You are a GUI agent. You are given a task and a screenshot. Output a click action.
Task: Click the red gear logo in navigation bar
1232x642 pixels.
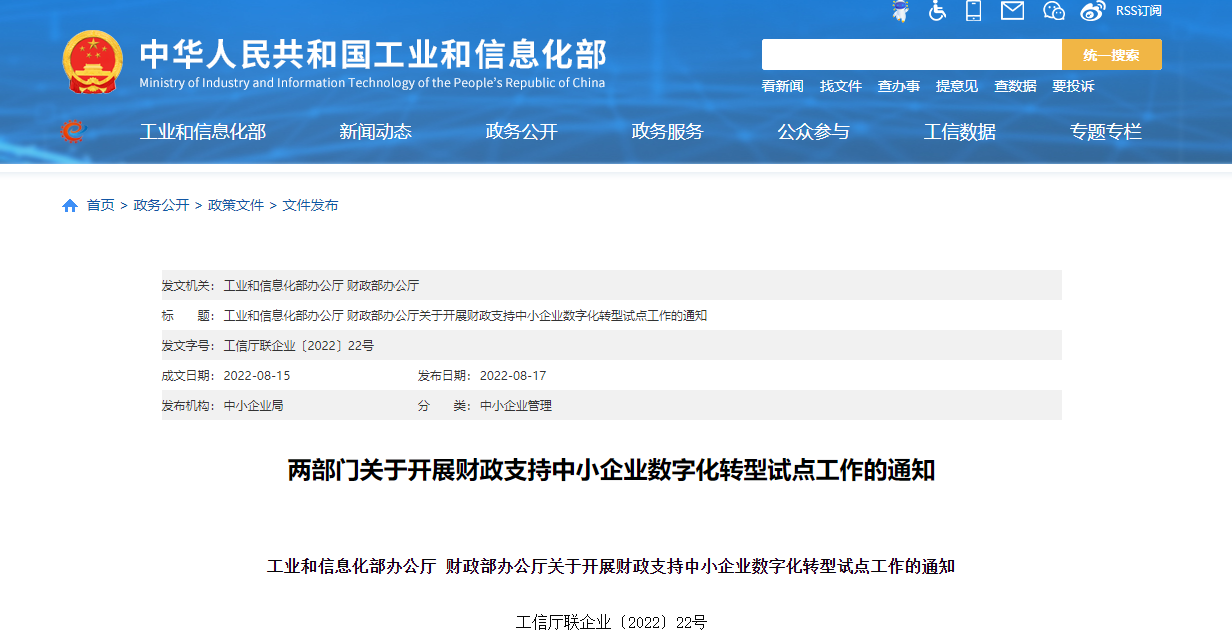pyautogui.click(x=73, y=131)
